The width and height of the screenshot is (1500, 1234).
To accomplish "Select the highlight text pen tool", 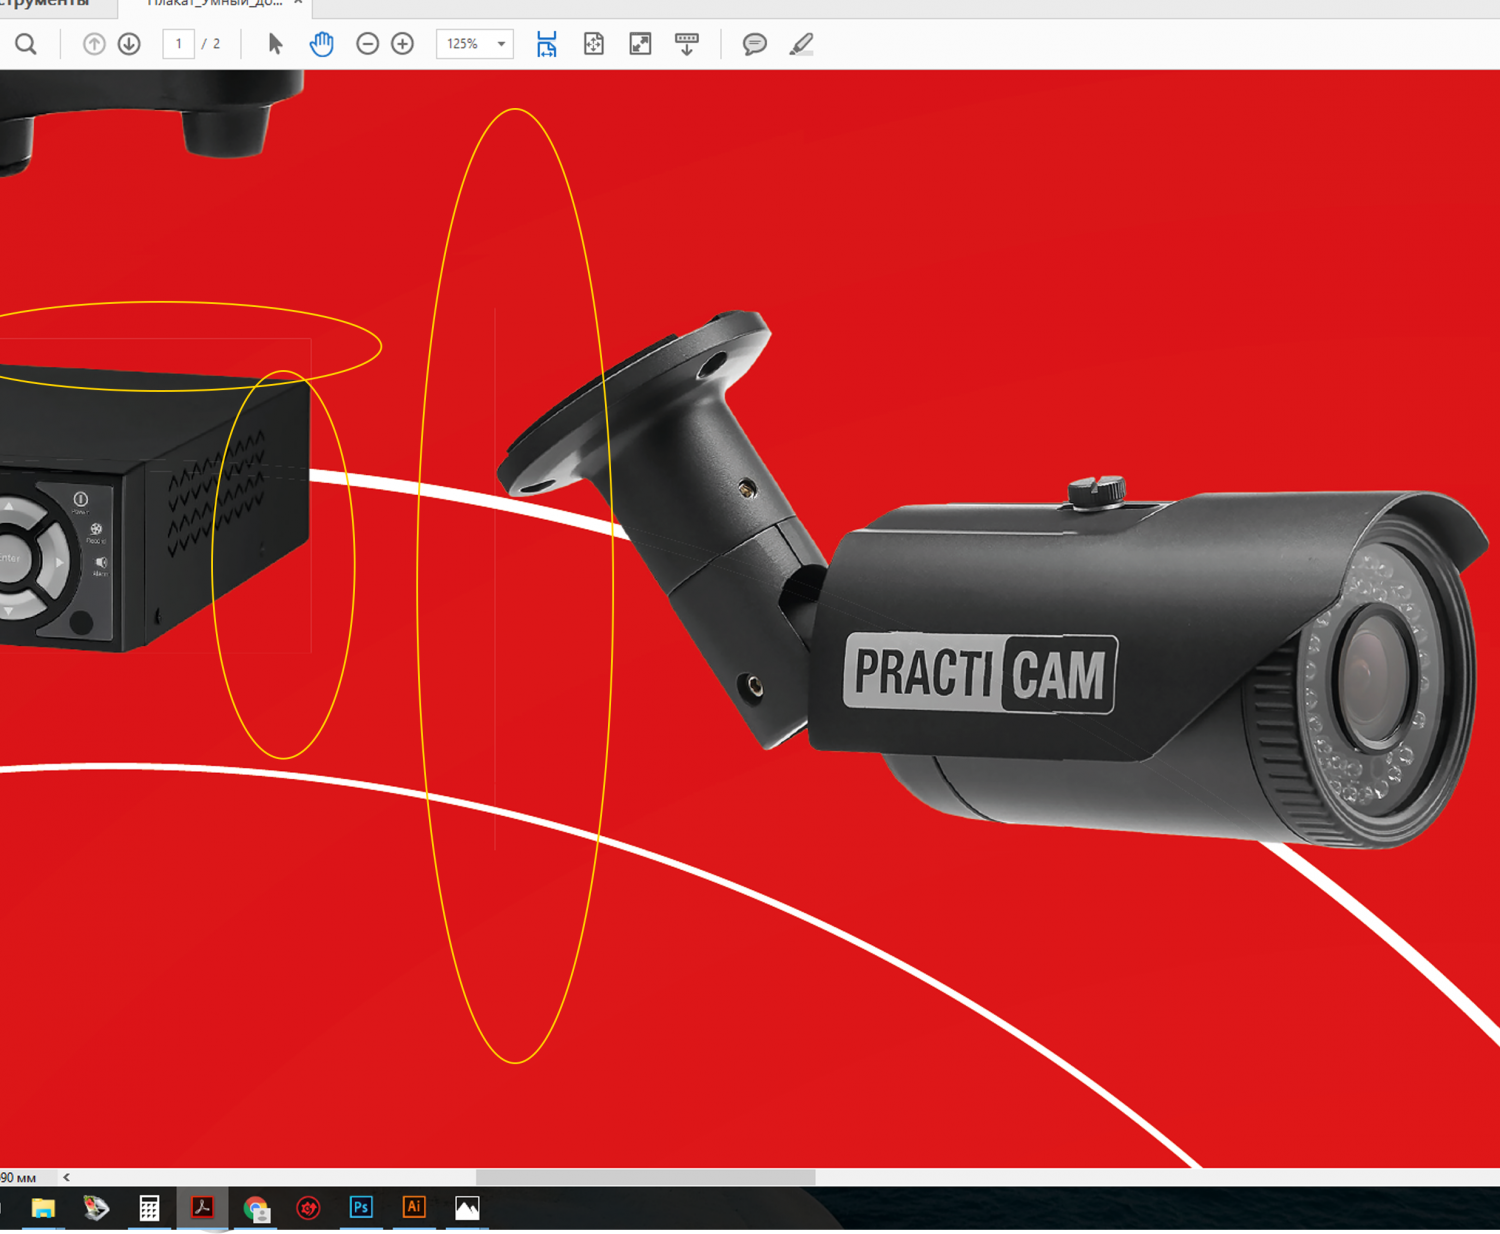I will (x=801, y=44).
